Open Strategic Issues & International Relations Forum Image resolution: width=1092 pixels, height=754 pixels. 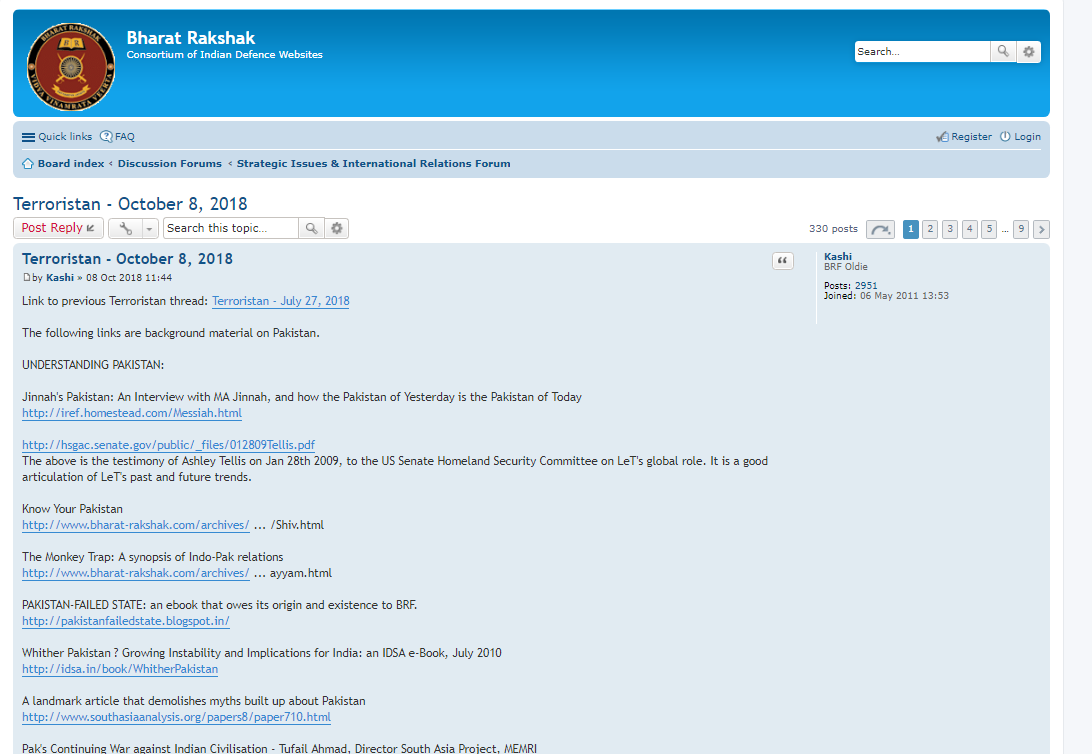(x=373, y=164)
